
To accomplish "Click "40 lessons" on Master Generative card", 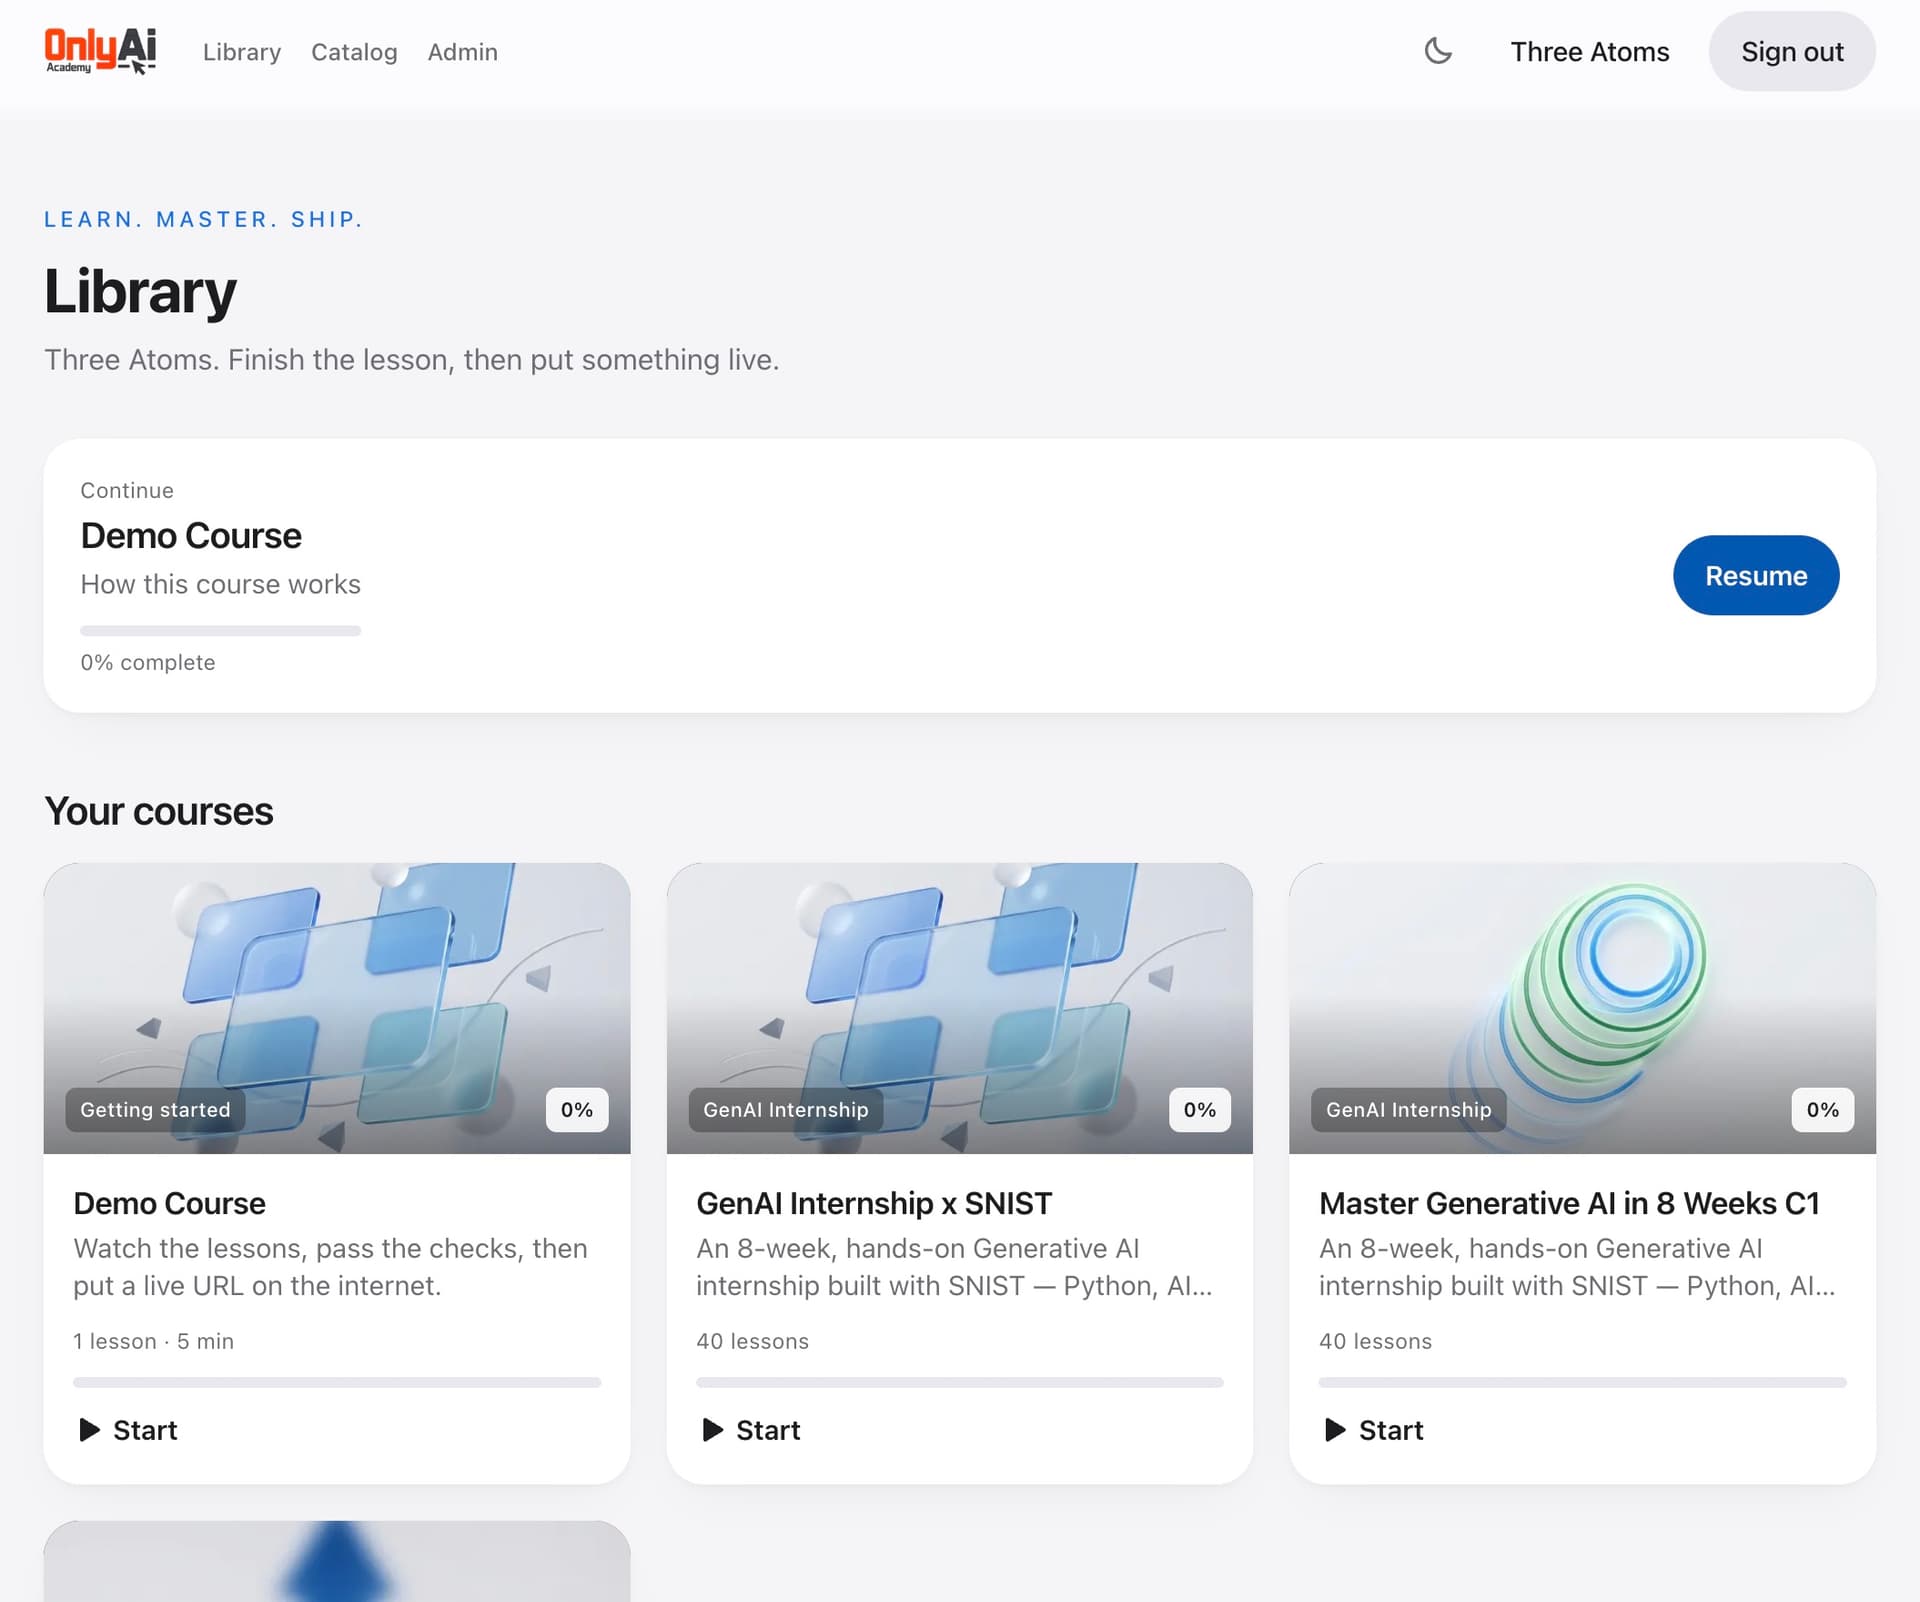I will point(1375,1341).
